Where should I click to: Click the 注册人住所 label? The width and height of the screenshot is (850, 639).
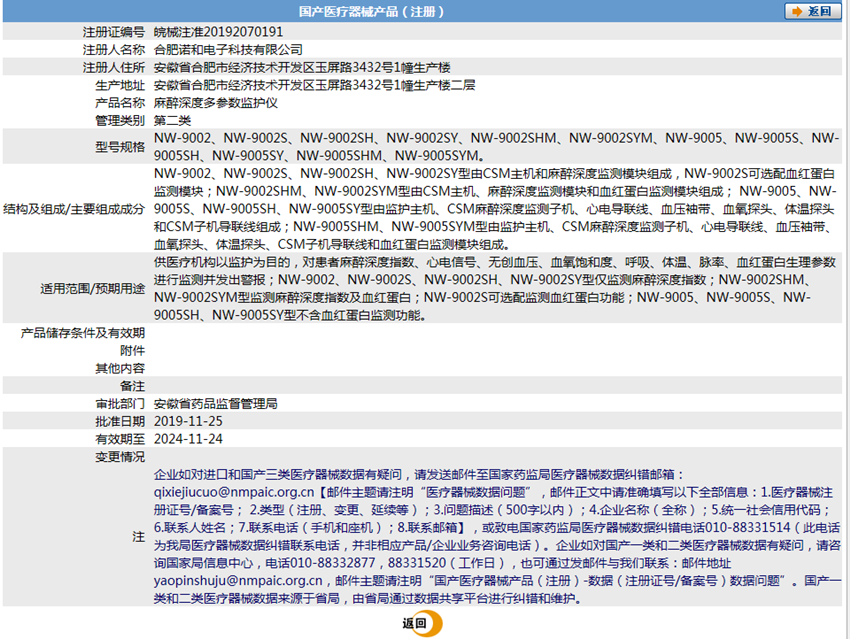coord(114,68)
